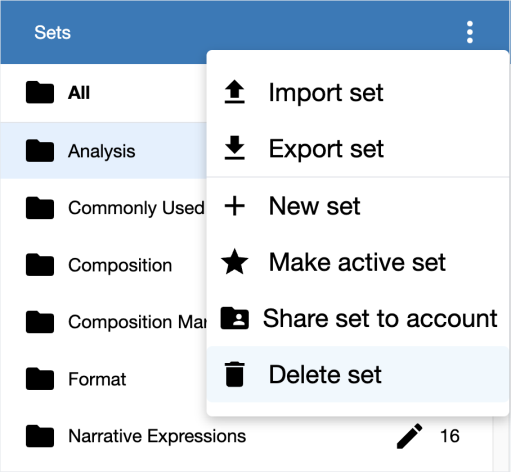Image resolution: width=511 pixels, height=472 pixels.
Task: Choose New set from the menu
Action: (358, 206)
